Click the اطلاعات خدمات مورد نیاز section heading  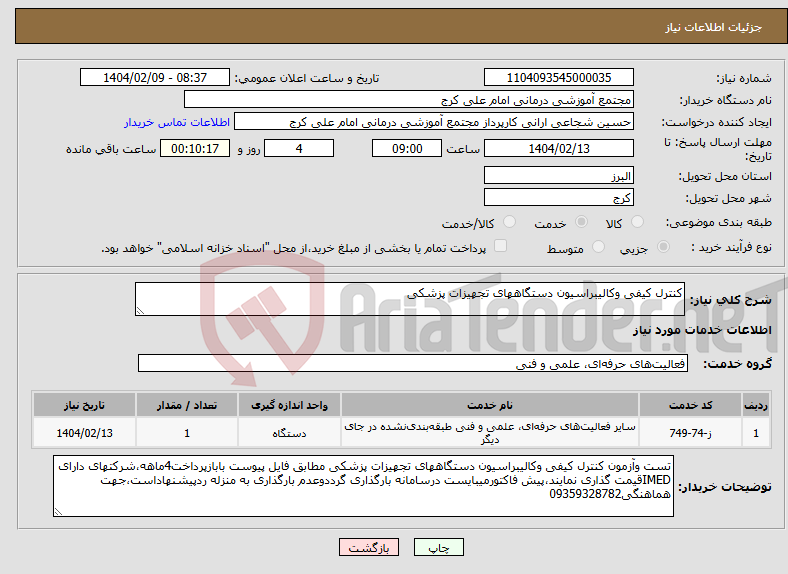[702, 330]
